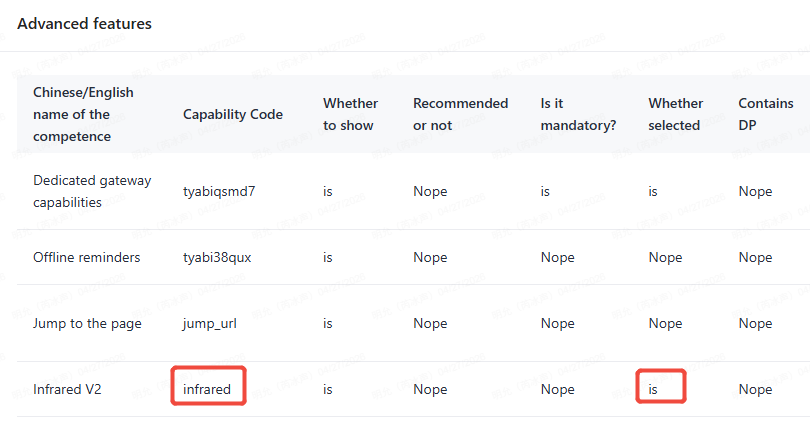The height and width of the screenshot is (423, 810).
Task: Click the "Contains DP" column header
Action: (765, 114)
